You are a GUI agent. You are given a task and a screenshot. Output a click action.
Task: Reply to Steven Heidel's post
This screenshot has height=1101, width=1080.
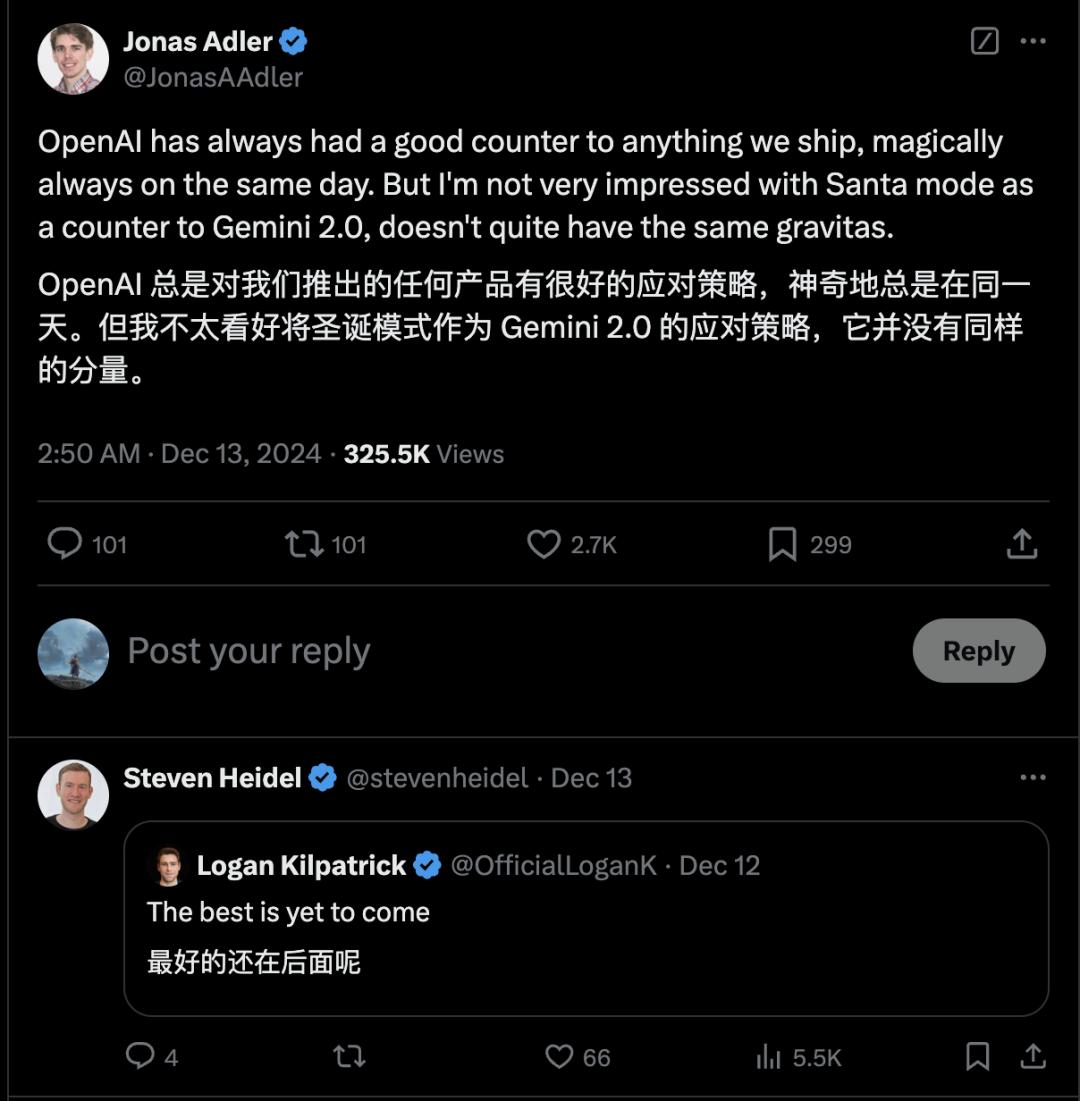pyautogui.click(x=141, y=1056)
